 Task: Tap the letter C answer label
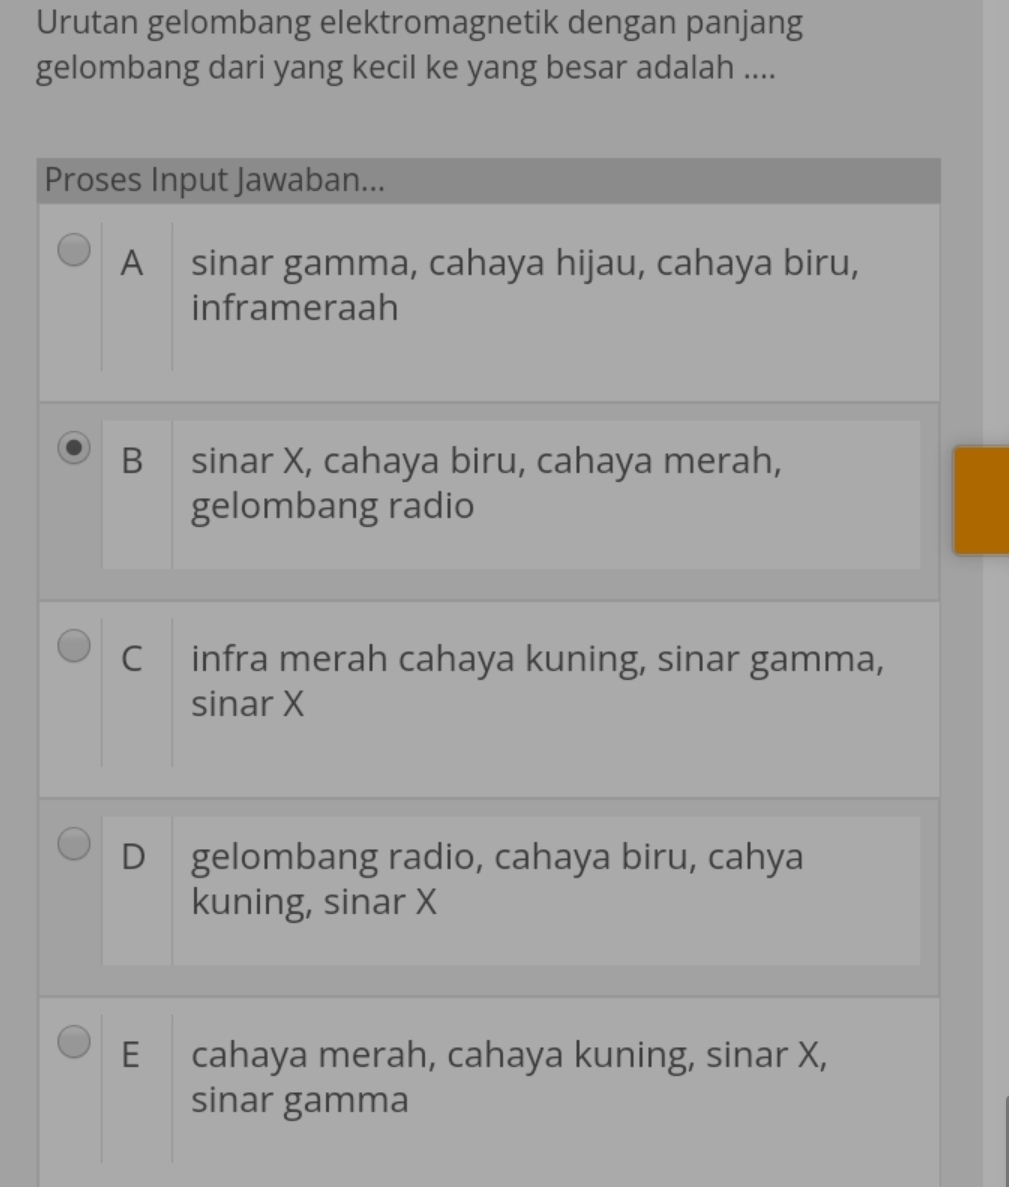pos(132,660)
